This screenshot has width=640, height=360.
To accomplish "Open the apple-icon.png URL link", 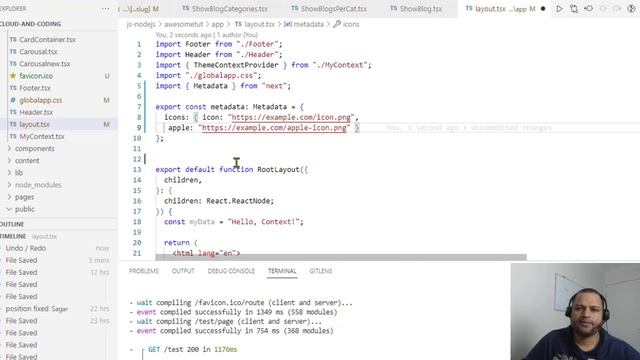I will click(x=274, y=128).
